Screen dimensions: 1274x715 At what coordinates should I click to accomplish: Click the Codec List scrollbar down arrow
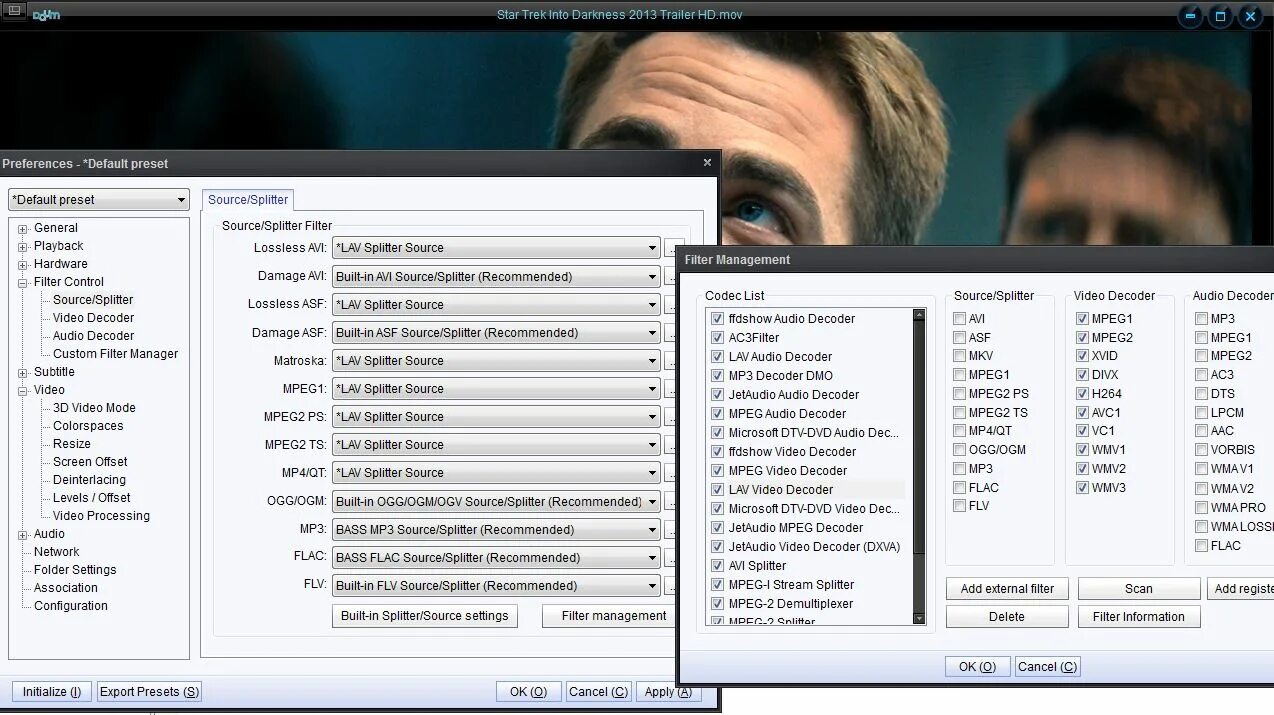pyautogui.click(x=919, y=619)
